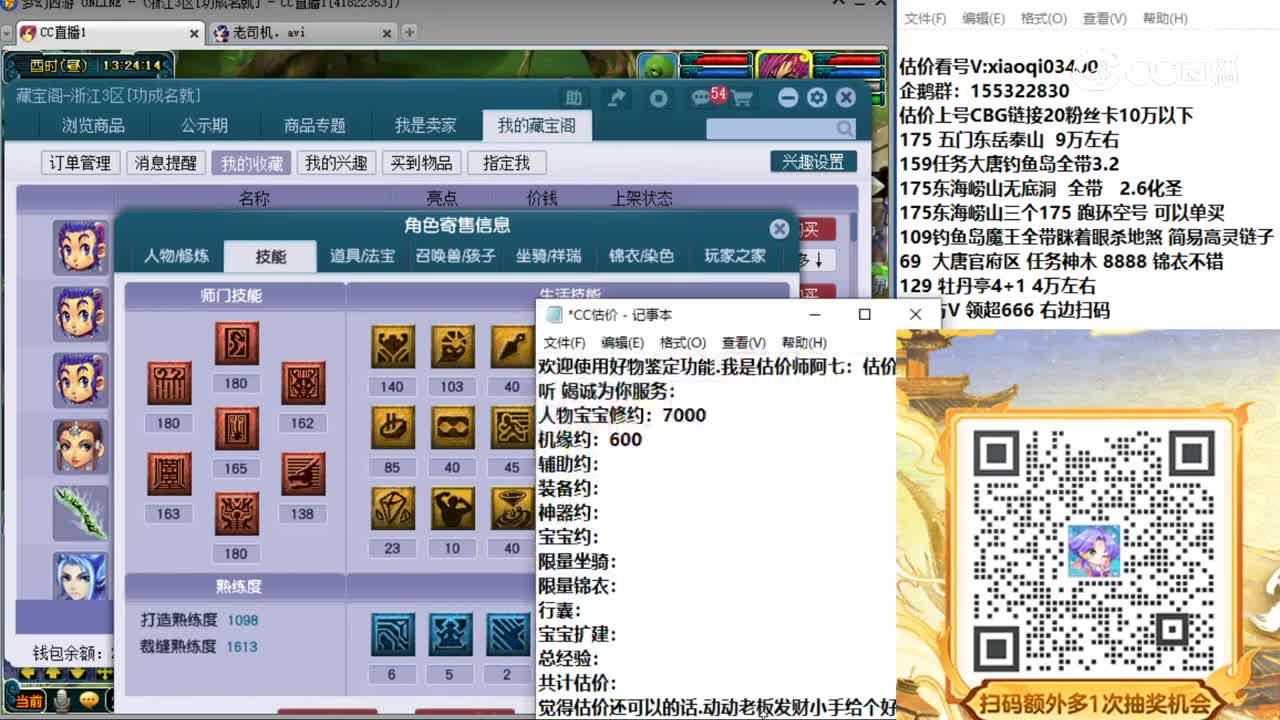Select the 我的收藏 button

tap(251, 163)
